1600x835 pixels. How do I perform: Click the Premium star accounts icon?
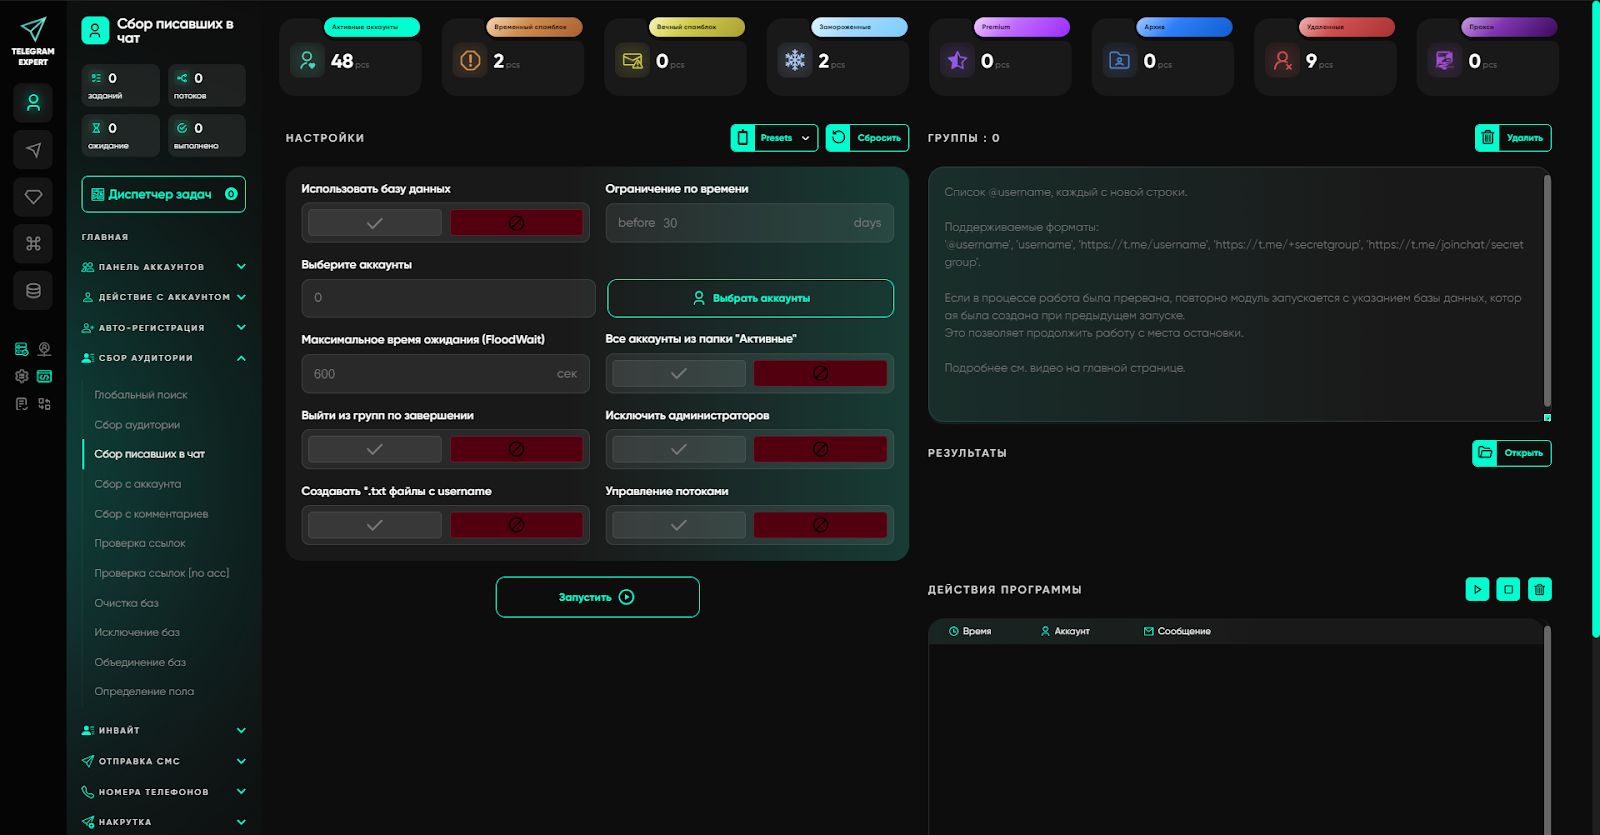957,61
